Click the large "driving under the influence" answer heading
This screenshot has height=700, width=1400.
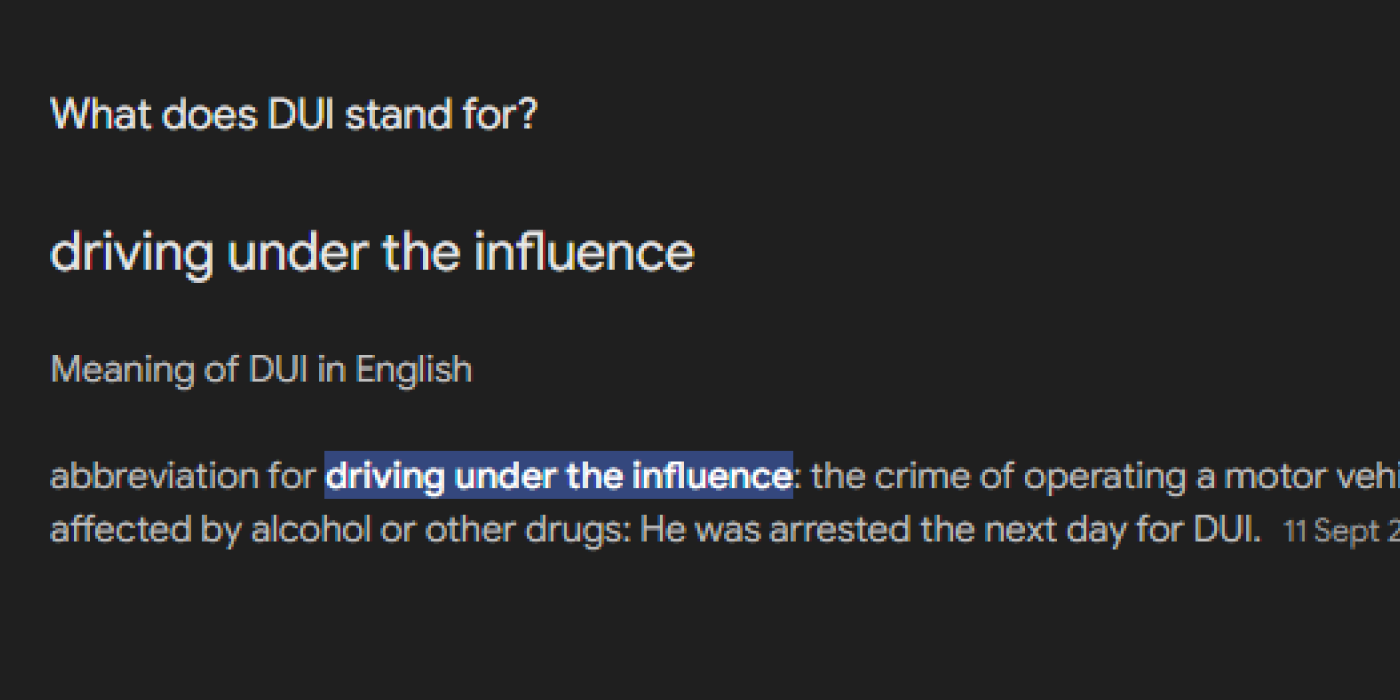tap(372, 253)
